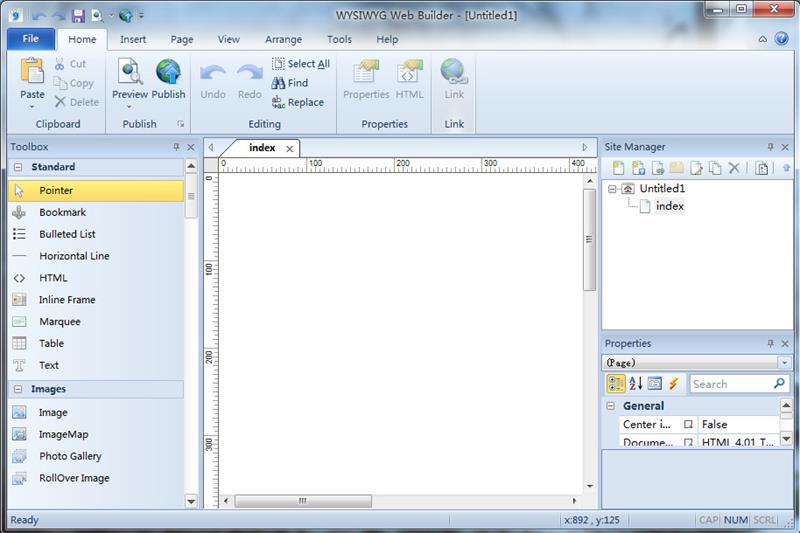Click Paste icon in Clipboard group
Image resolution: width=800 pixels, height=533 pixels.
tap(32, 71)
